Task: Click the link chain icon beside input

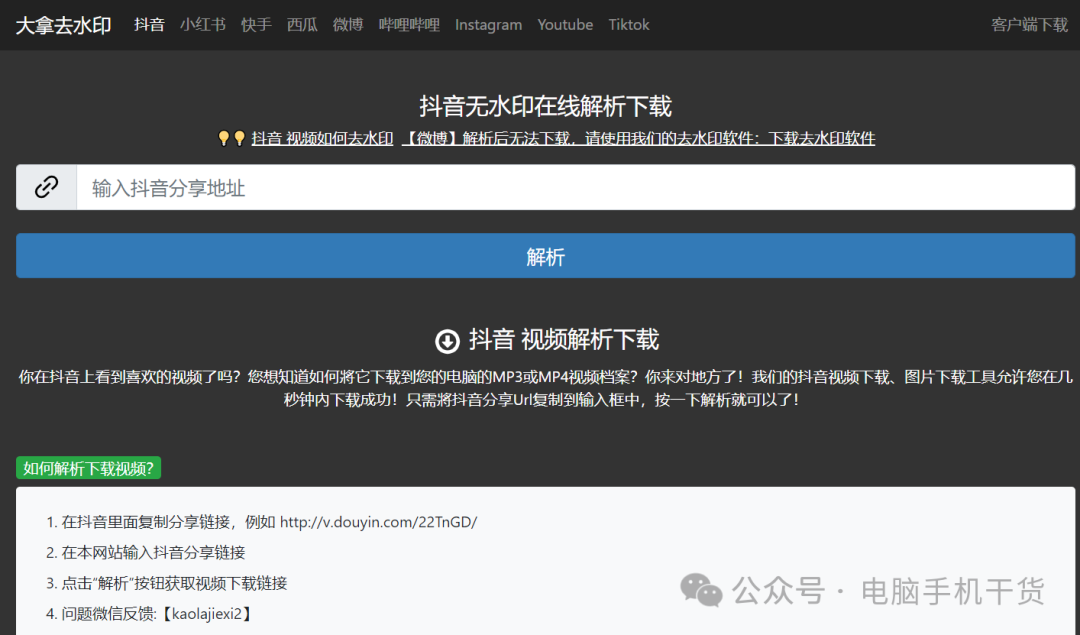Action: point(46,187)
